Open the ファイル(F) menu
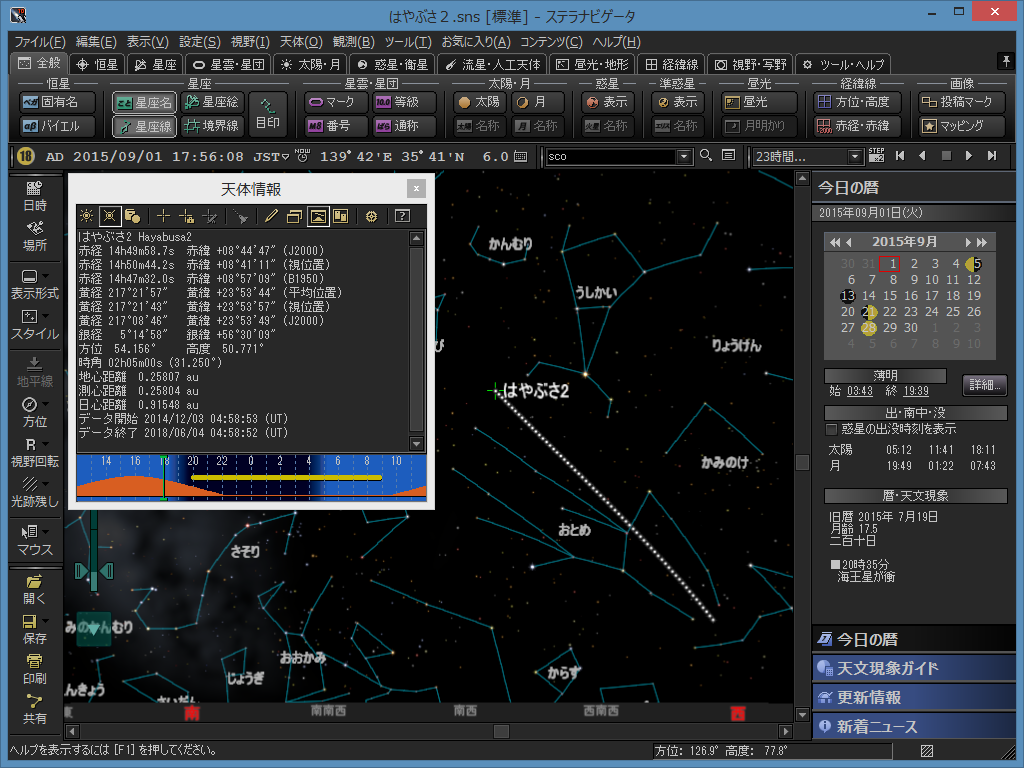 pyautogui.click(x=40, y=42)
